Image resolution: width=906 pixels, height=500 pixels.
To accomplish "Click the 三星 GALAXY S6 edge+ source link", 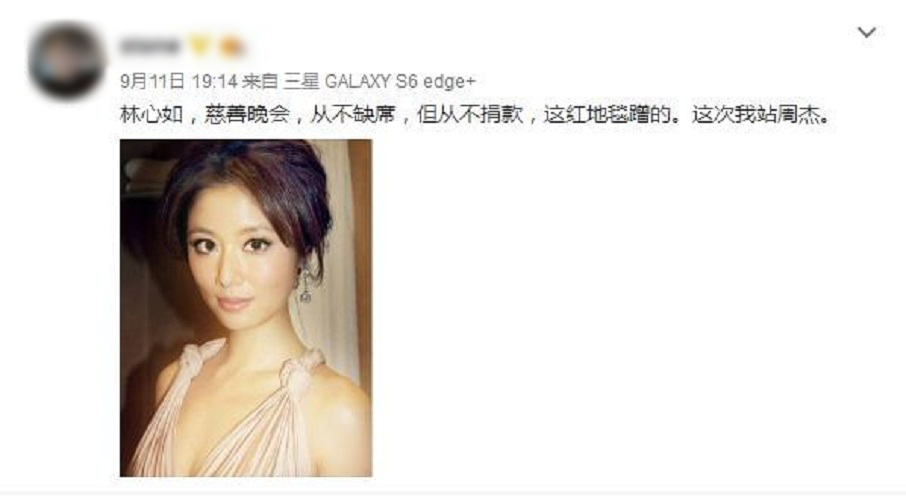I will [380, 82].
